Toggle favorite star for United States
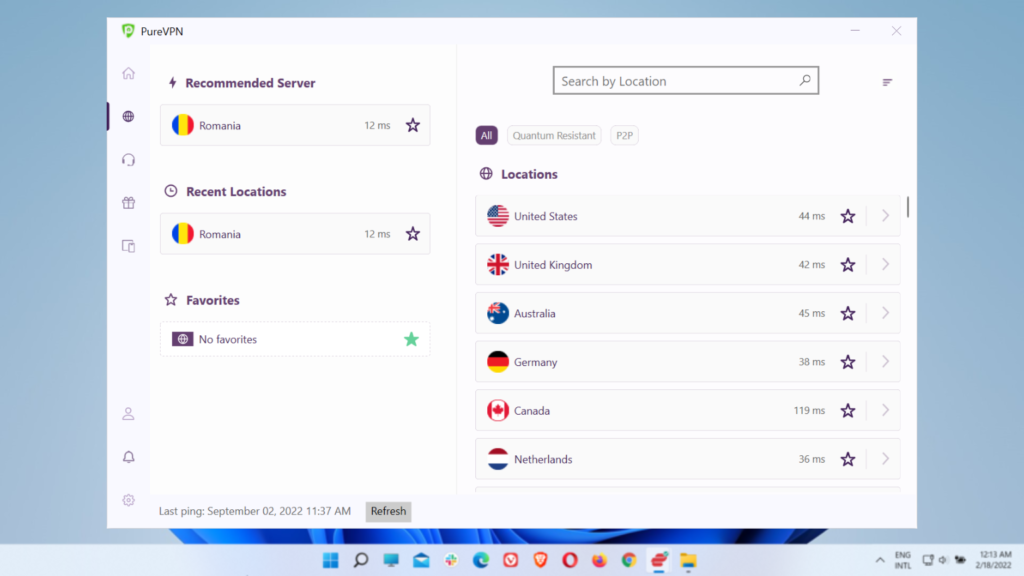The image size is (1024, 576). pos(848,216)
